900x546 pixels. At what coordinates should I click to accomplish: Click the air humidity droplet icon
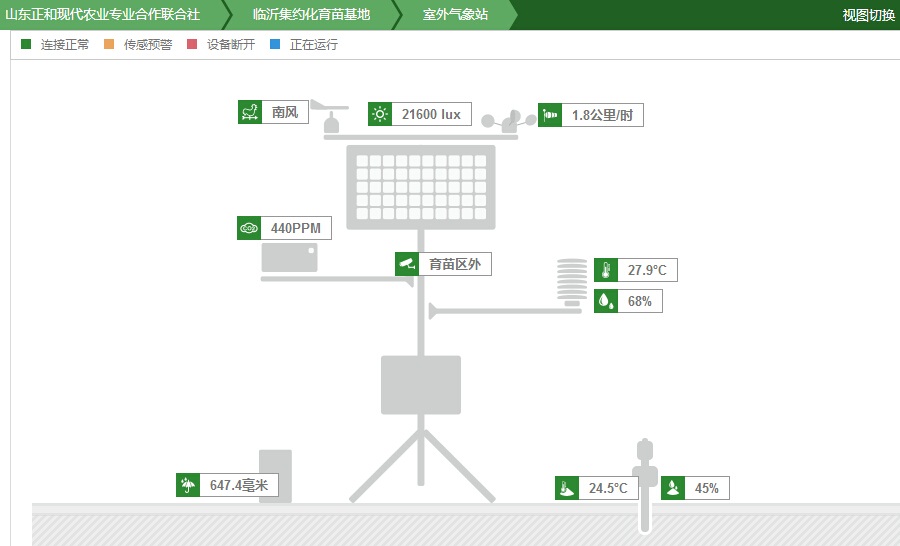tap(606, 301)
